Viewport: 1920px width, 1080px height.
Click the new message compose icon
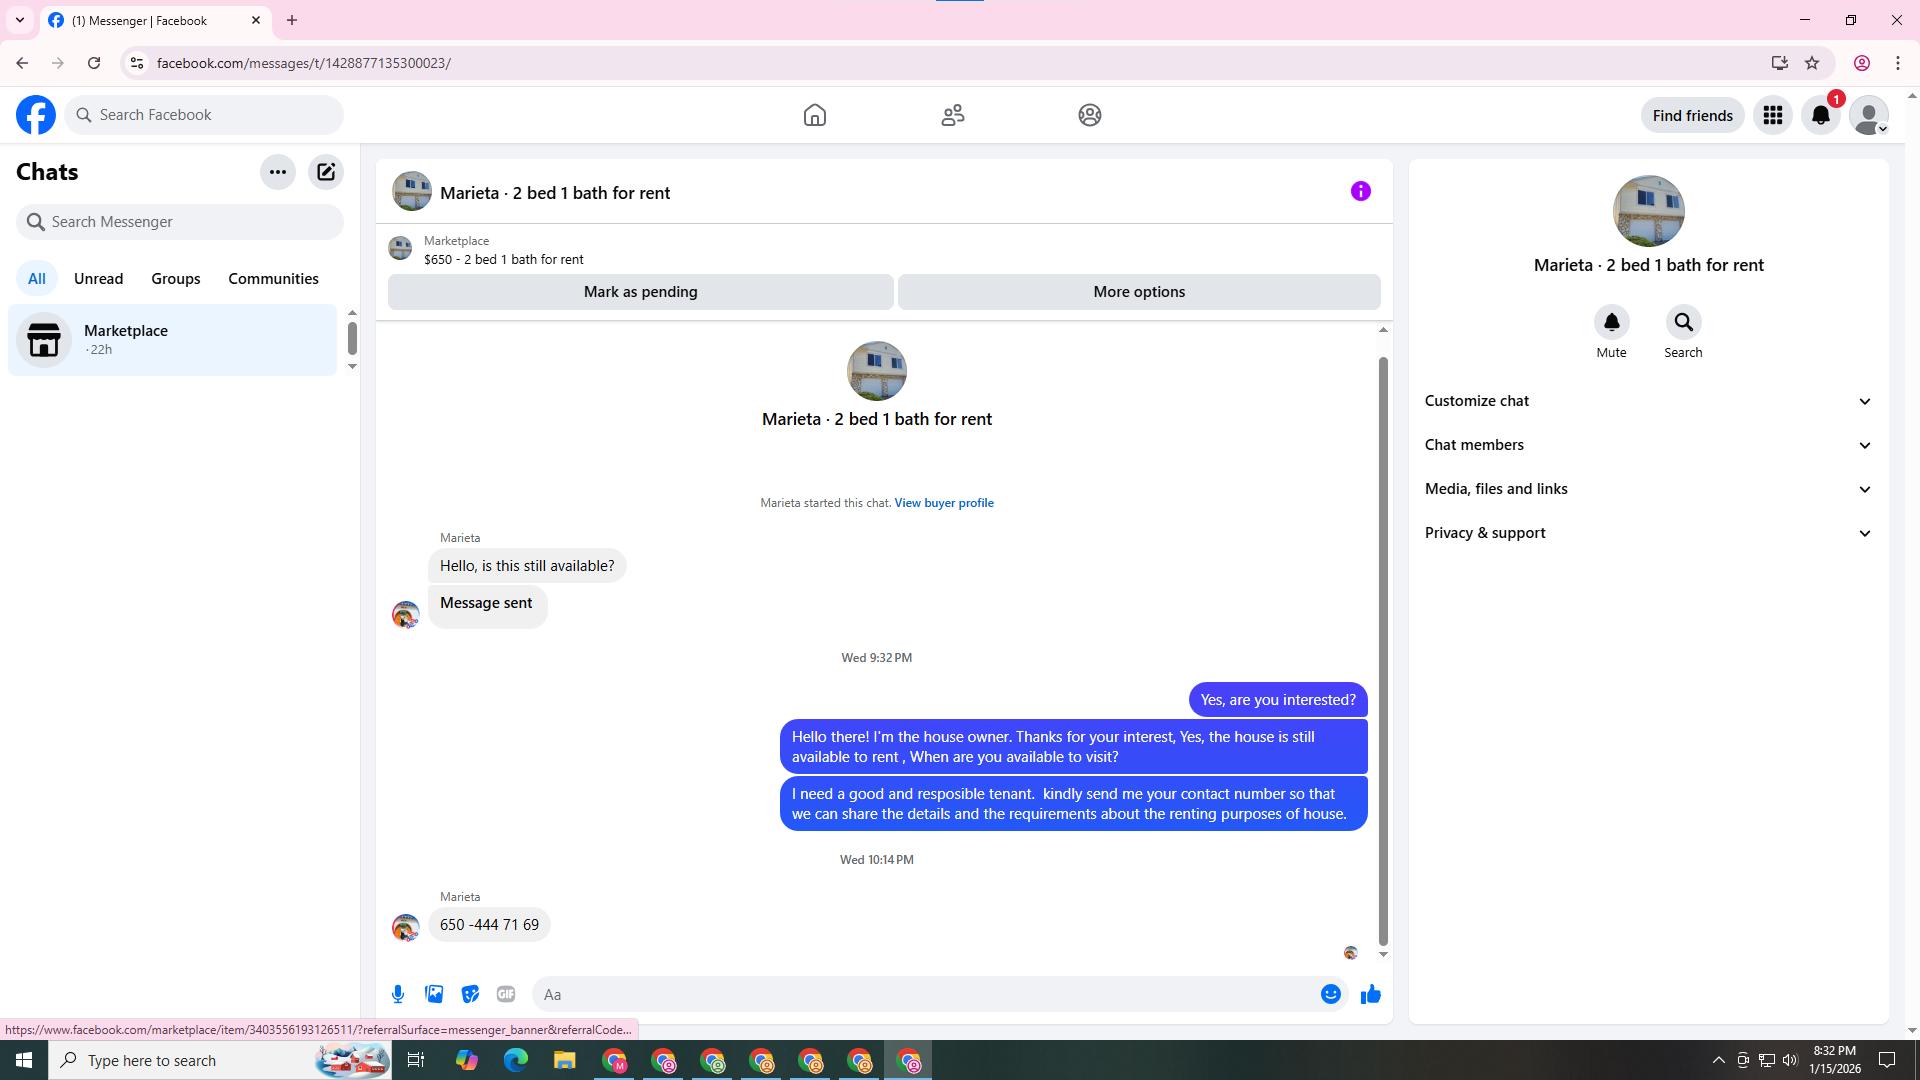coord(326,172)
